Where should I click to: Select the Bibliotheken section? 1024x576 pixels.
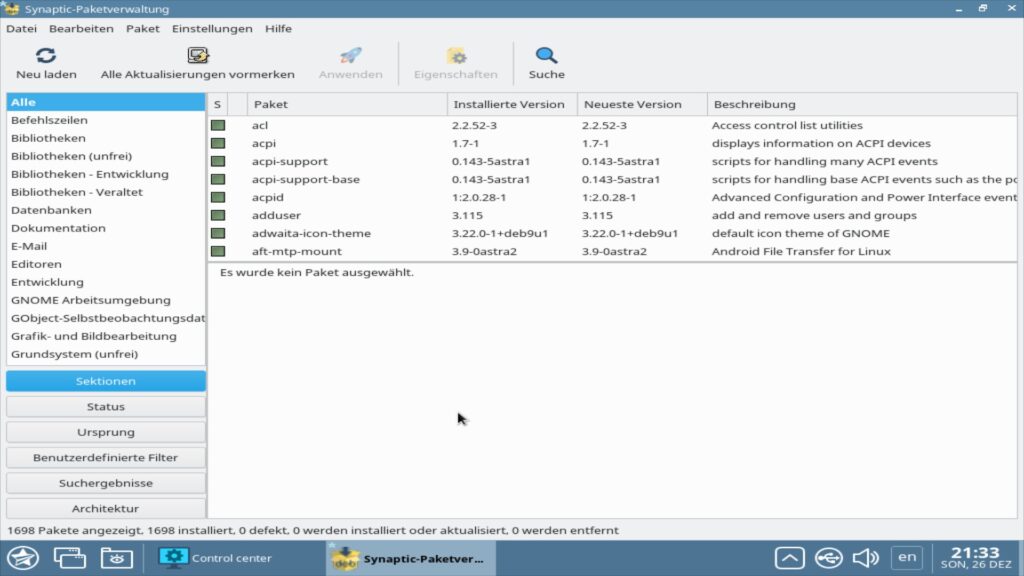click(106, 138)
